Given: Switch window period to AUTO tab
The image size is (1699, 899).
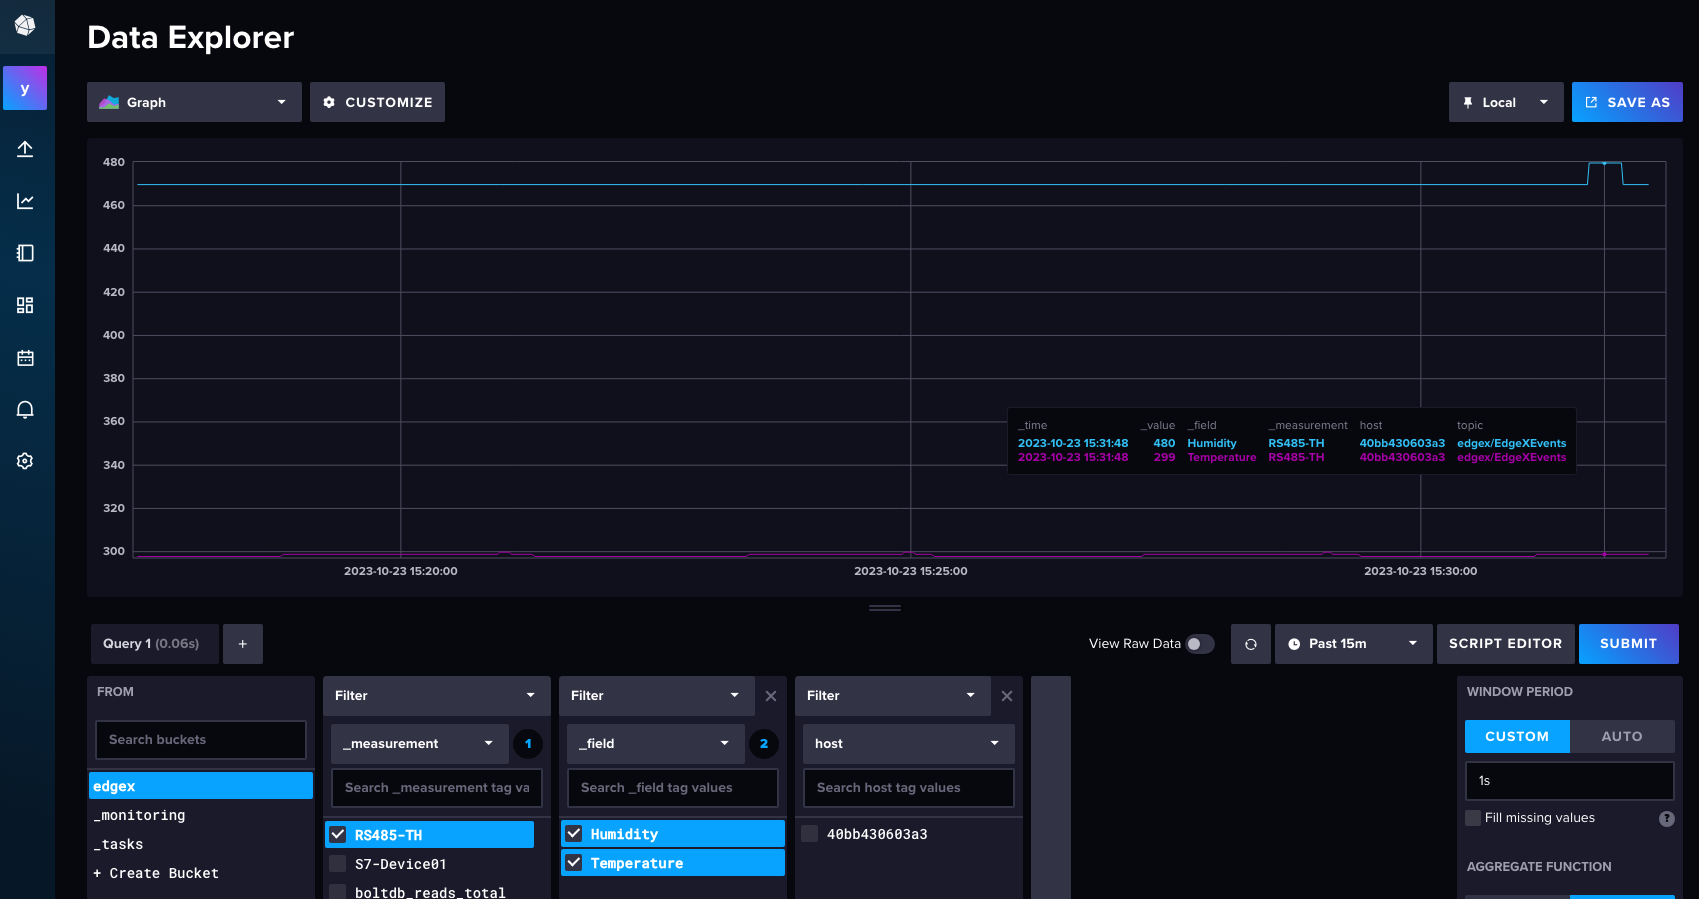Looking at the screenshot, I should (x=1621, y=736).
